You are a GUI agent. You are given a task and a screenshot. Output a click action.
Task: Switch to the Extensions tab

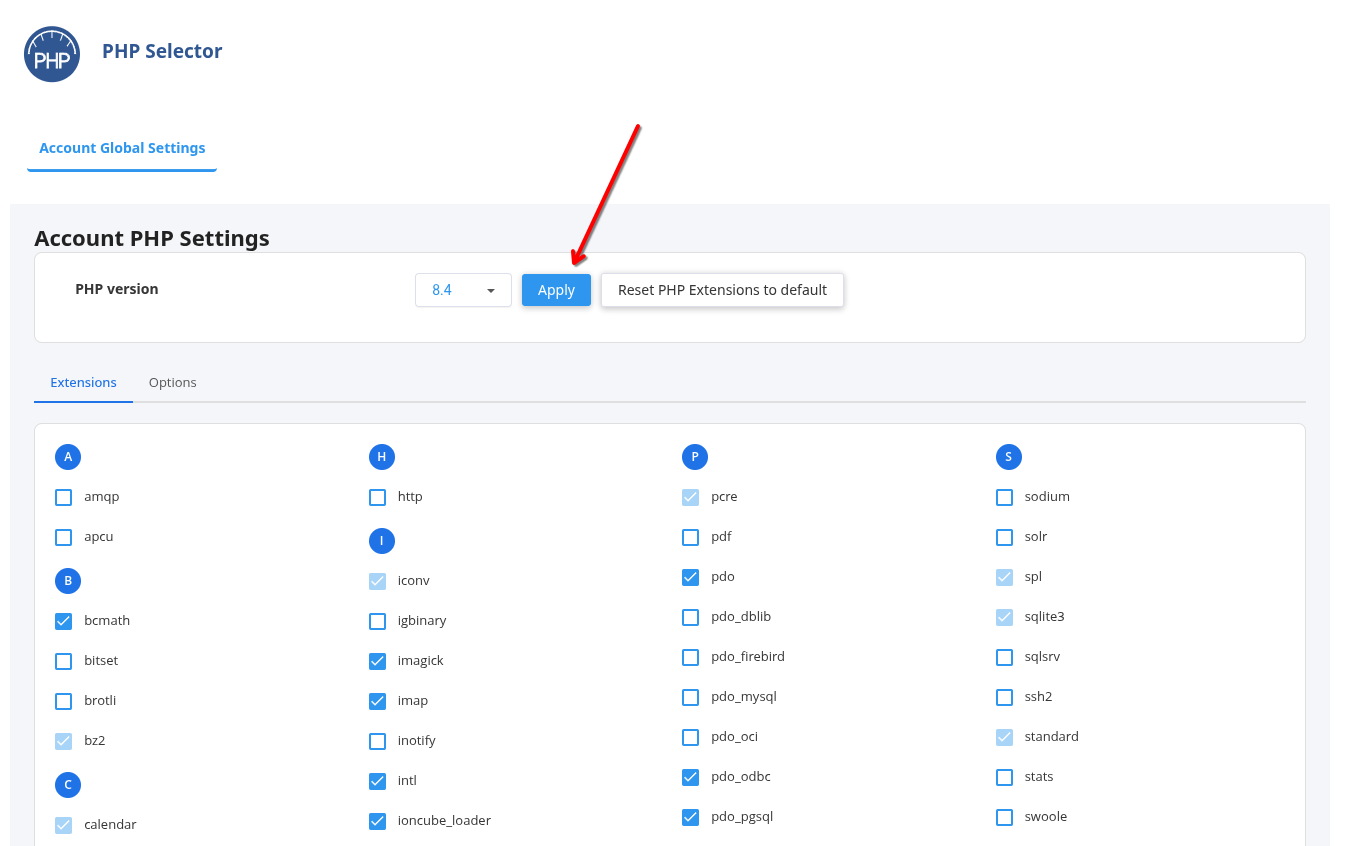point(84,383)
